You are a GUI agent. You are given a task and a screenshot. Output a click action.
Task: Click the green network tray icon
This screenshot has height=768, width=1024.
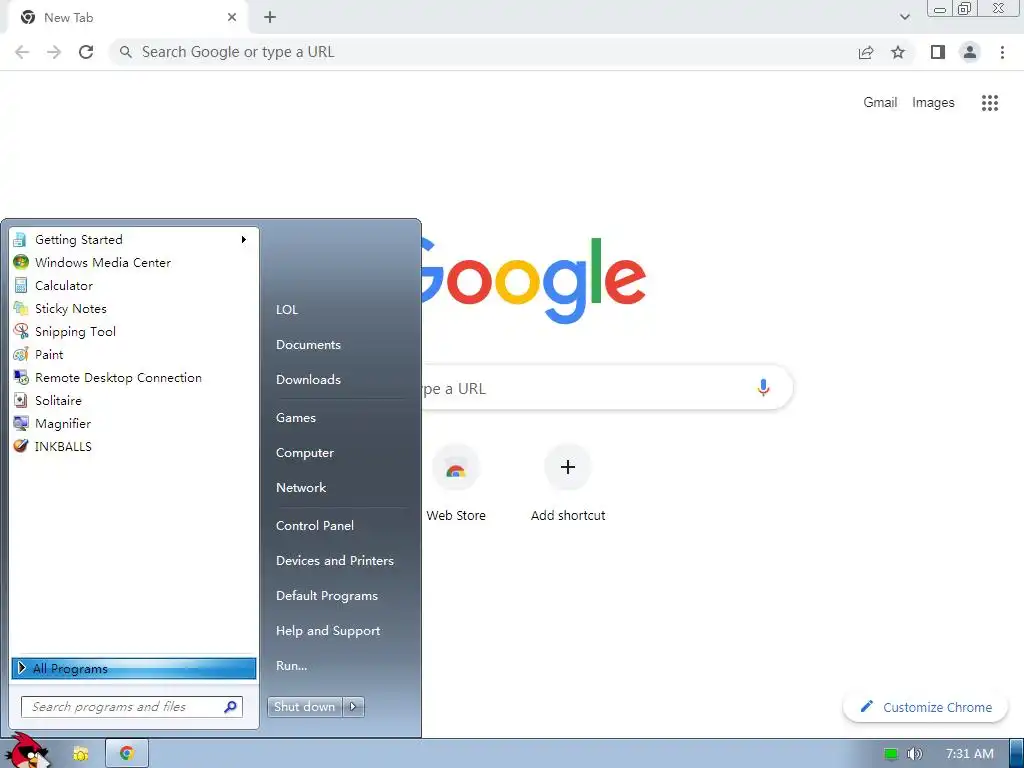click(890, 754)
